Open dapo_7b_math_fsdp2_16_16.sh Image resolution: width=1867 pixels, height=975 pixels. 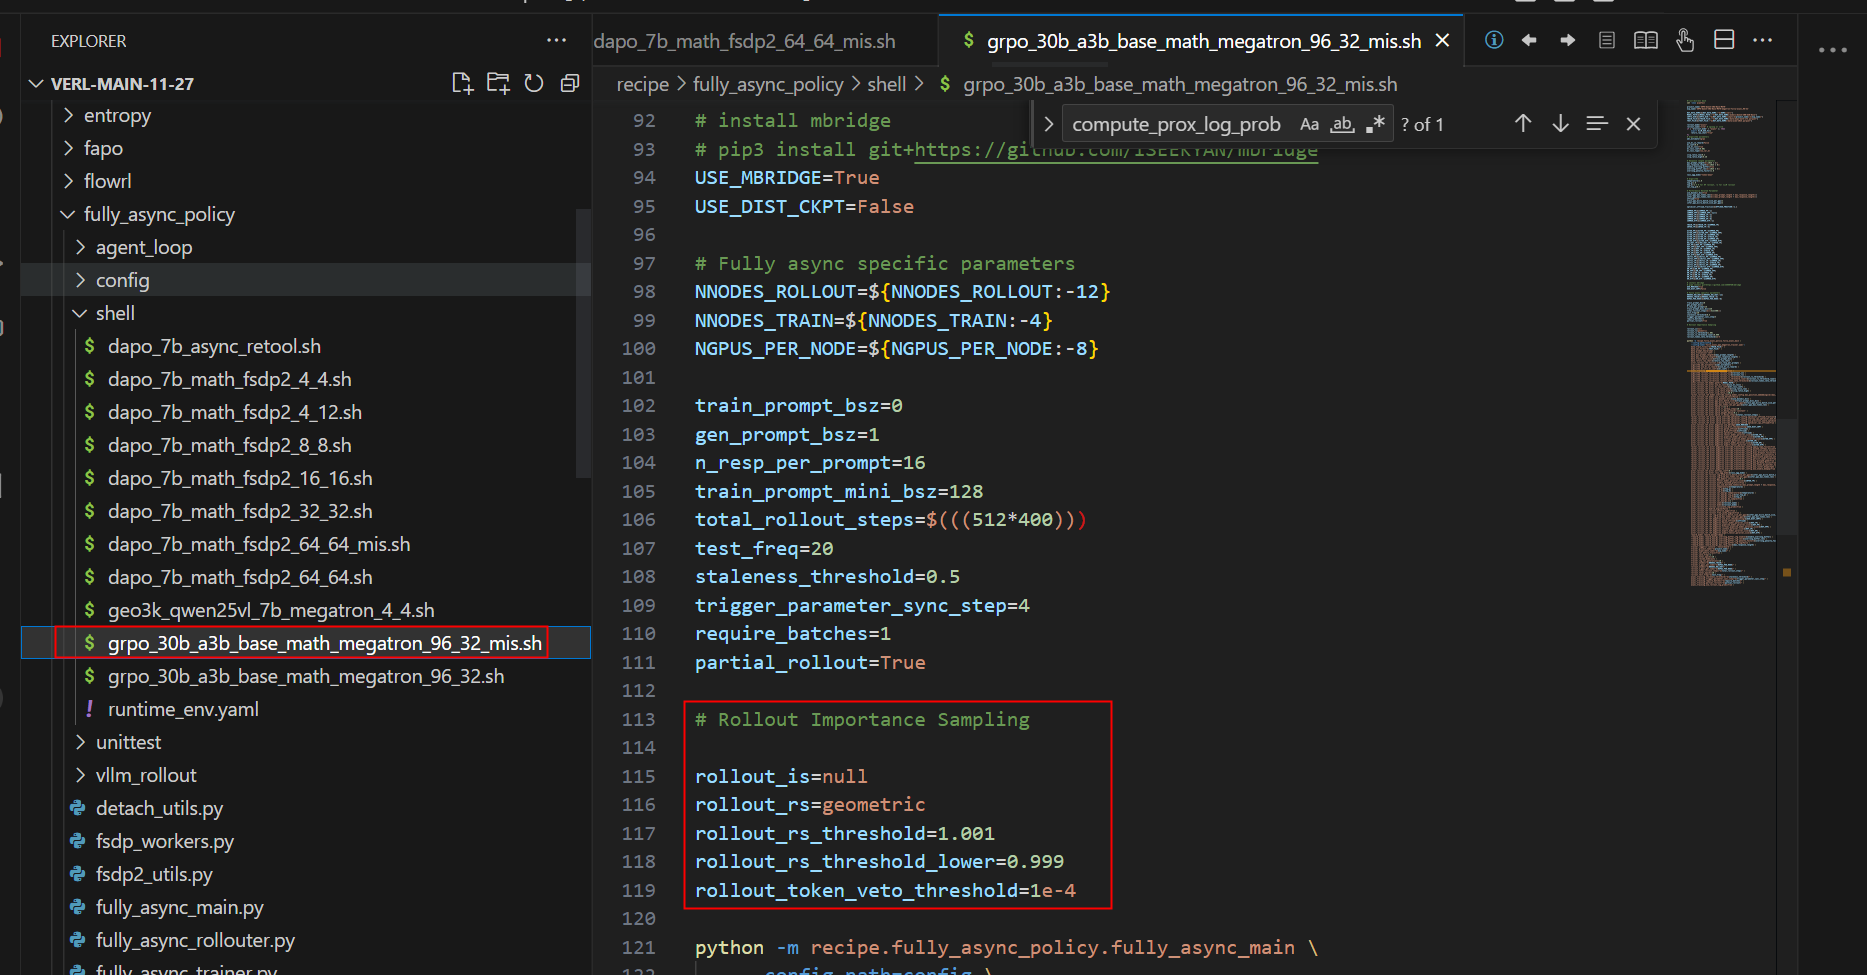240,478
